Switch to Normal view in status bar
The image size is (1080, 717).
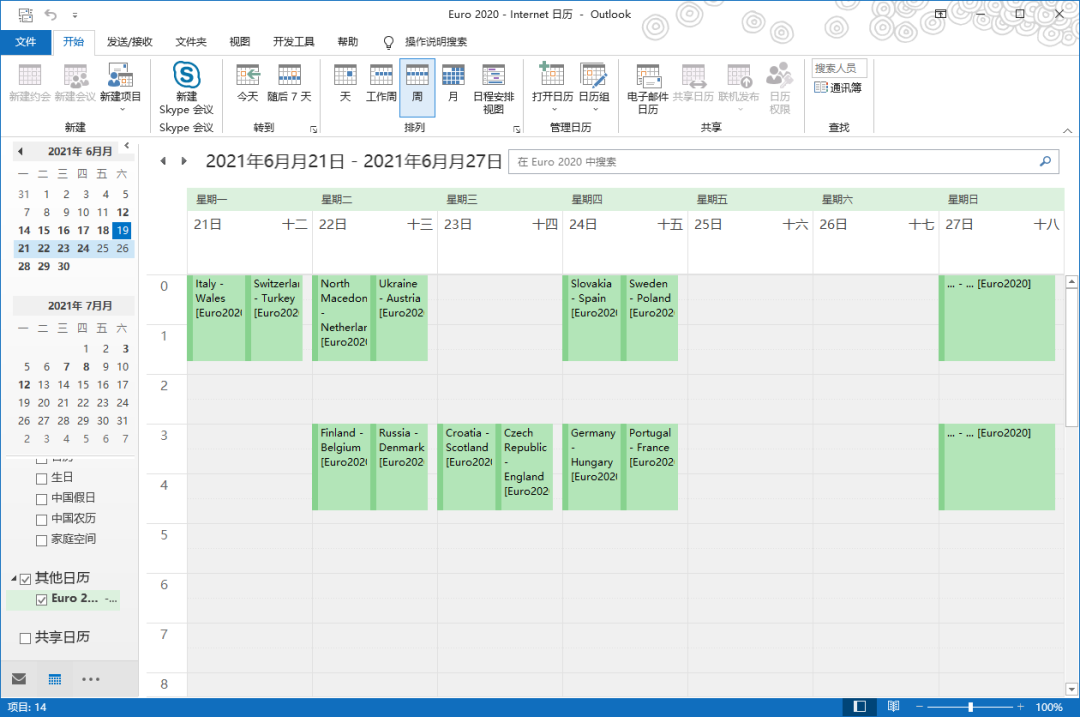(859, 707)
